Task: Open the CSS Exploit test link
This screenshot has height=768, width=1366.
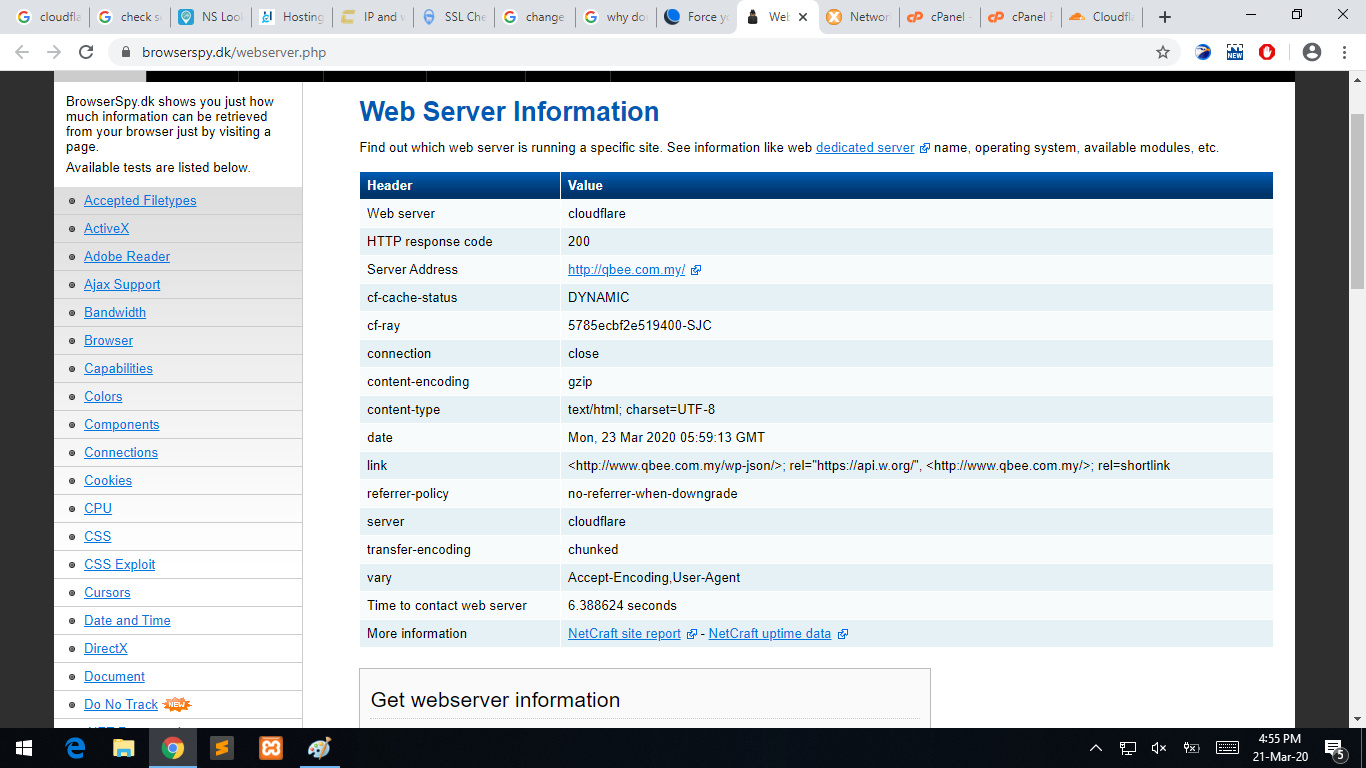Action: pos(120,565)
